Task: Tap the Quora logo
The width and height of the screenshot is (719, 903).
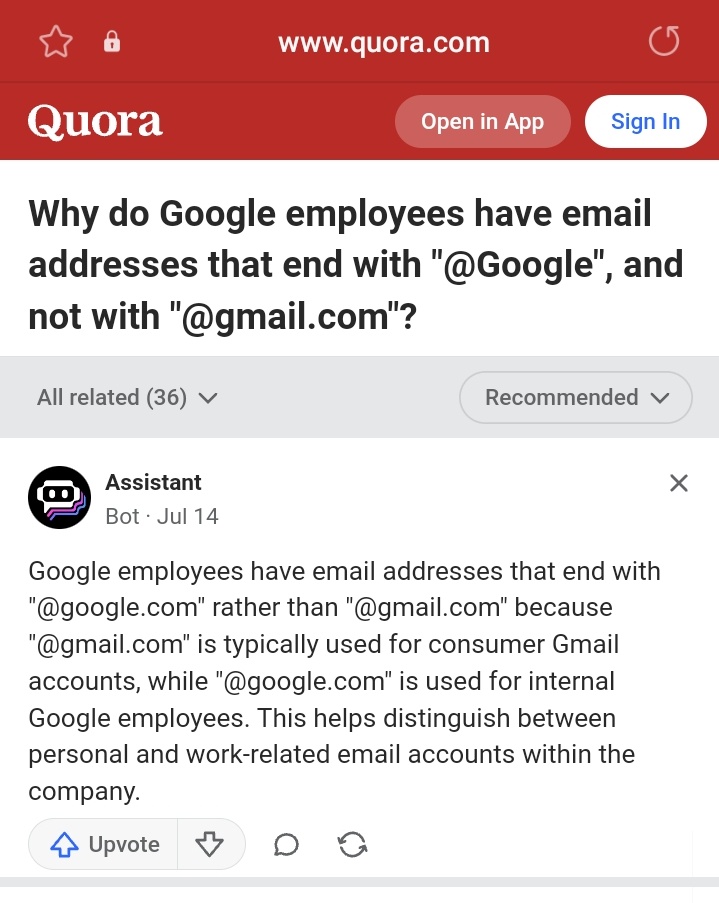Action: (x=95, y=122)
